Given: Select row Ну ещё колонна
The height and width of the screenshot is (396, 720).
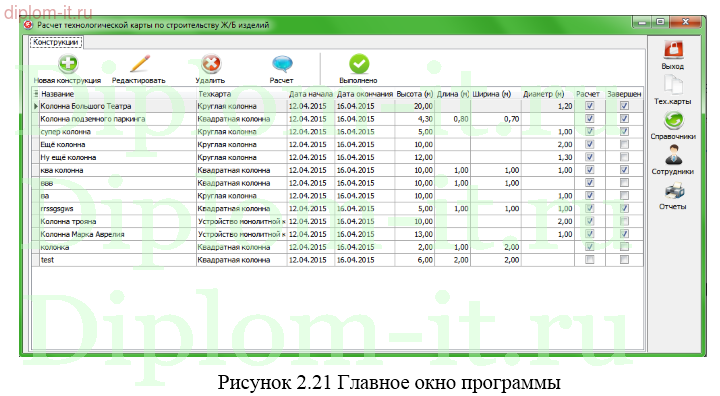Looking at the screenshot, I should (338, 157).
